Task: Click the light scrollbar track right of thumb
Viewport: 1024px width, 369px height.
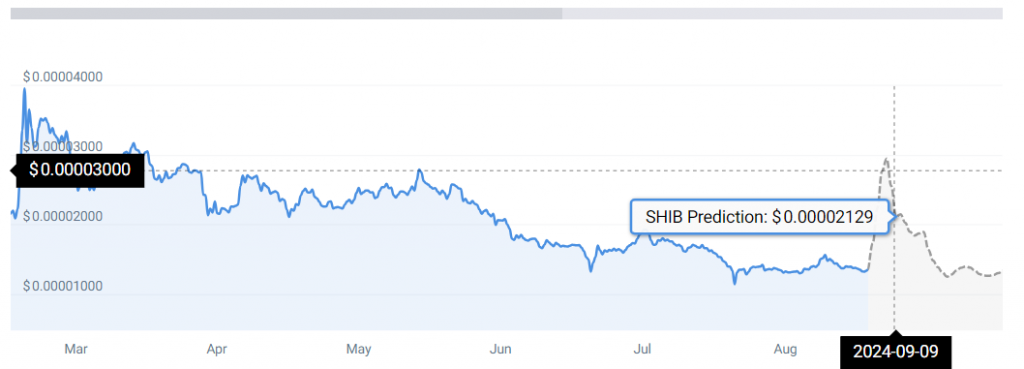Action: [782, 13]
